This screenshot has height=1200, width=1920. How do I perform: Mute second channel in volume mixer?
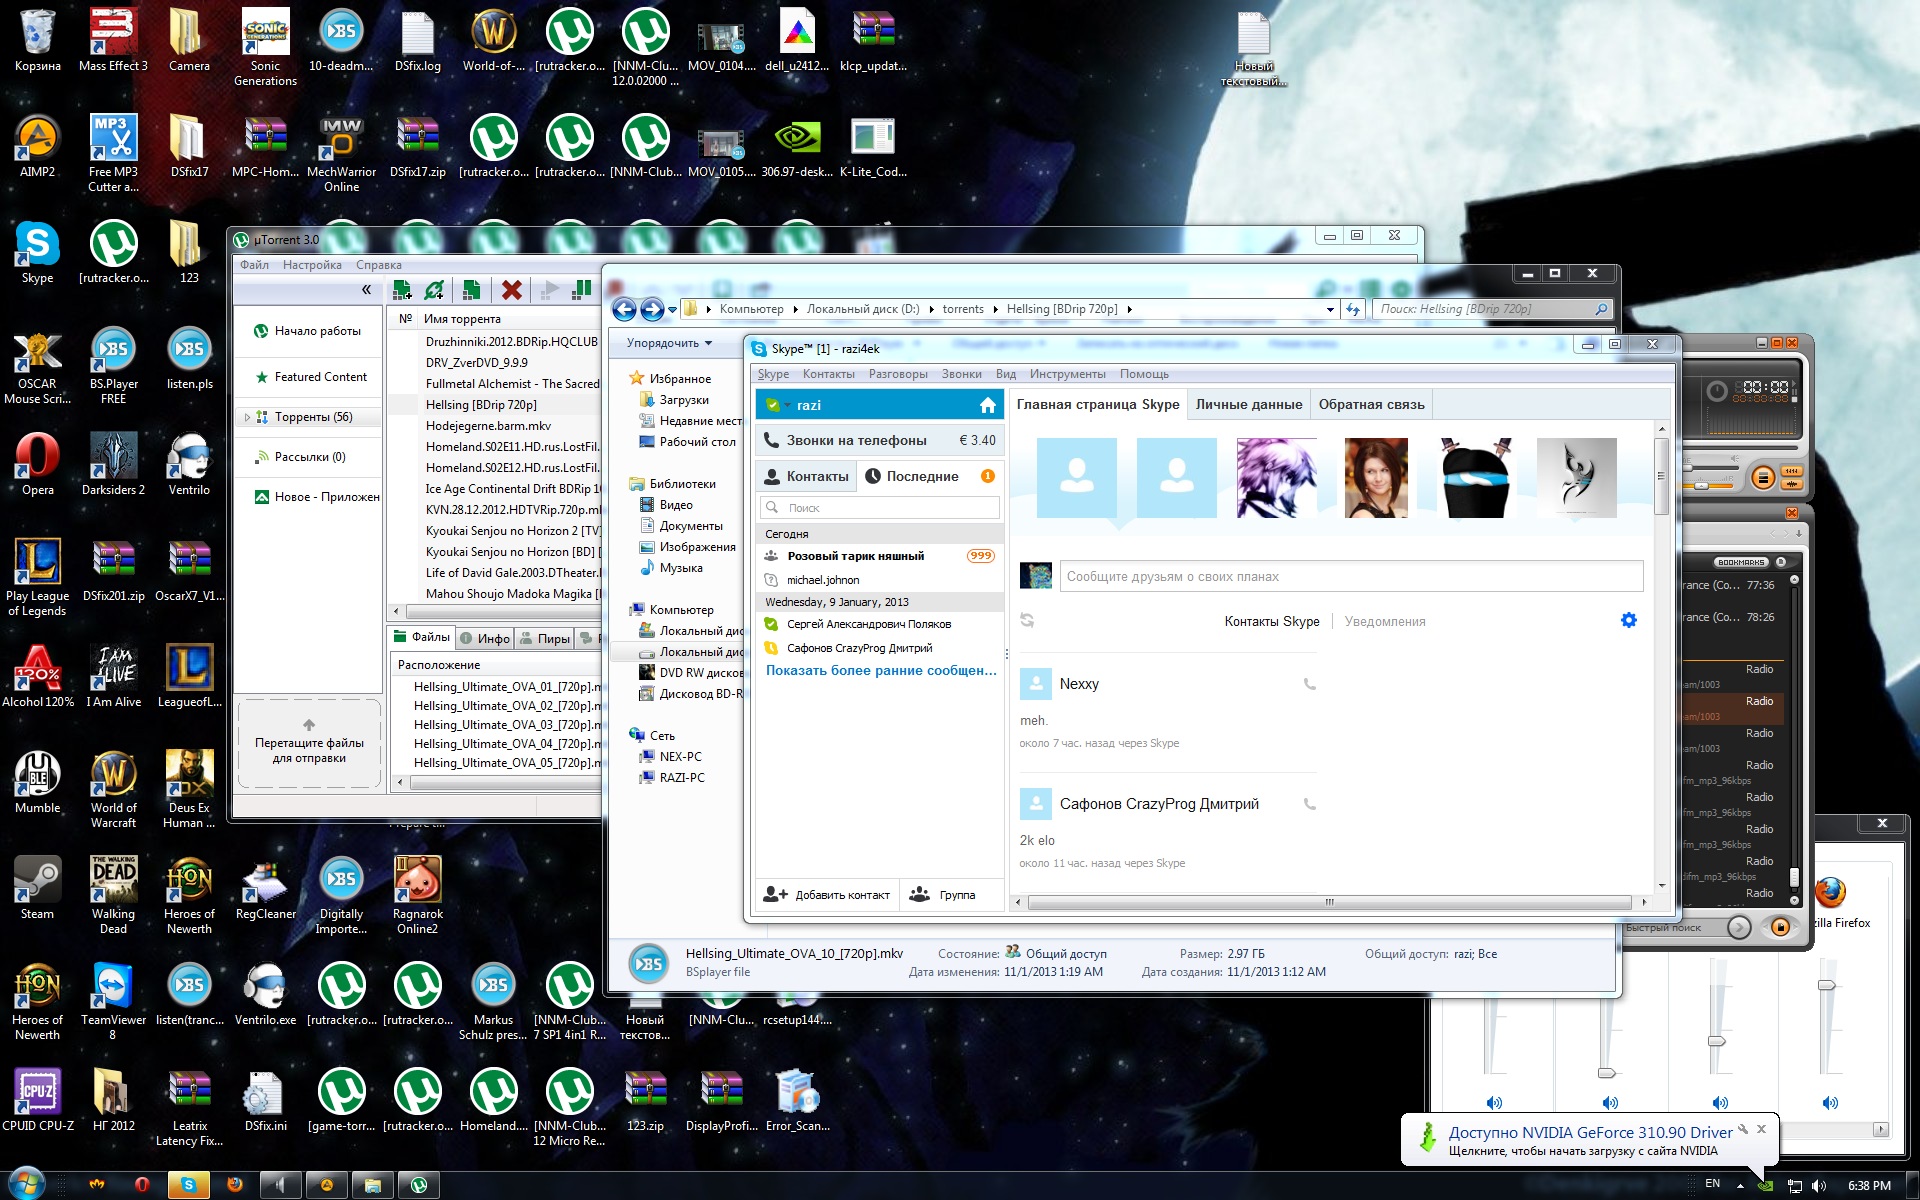coord(1610,1103)
